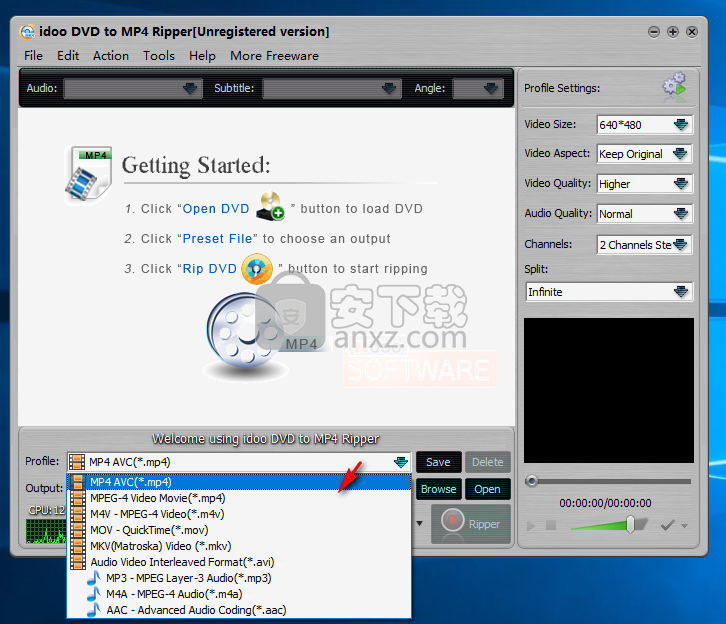Open the Action menu
Screen dimensions: 726x624
(111, 56)
